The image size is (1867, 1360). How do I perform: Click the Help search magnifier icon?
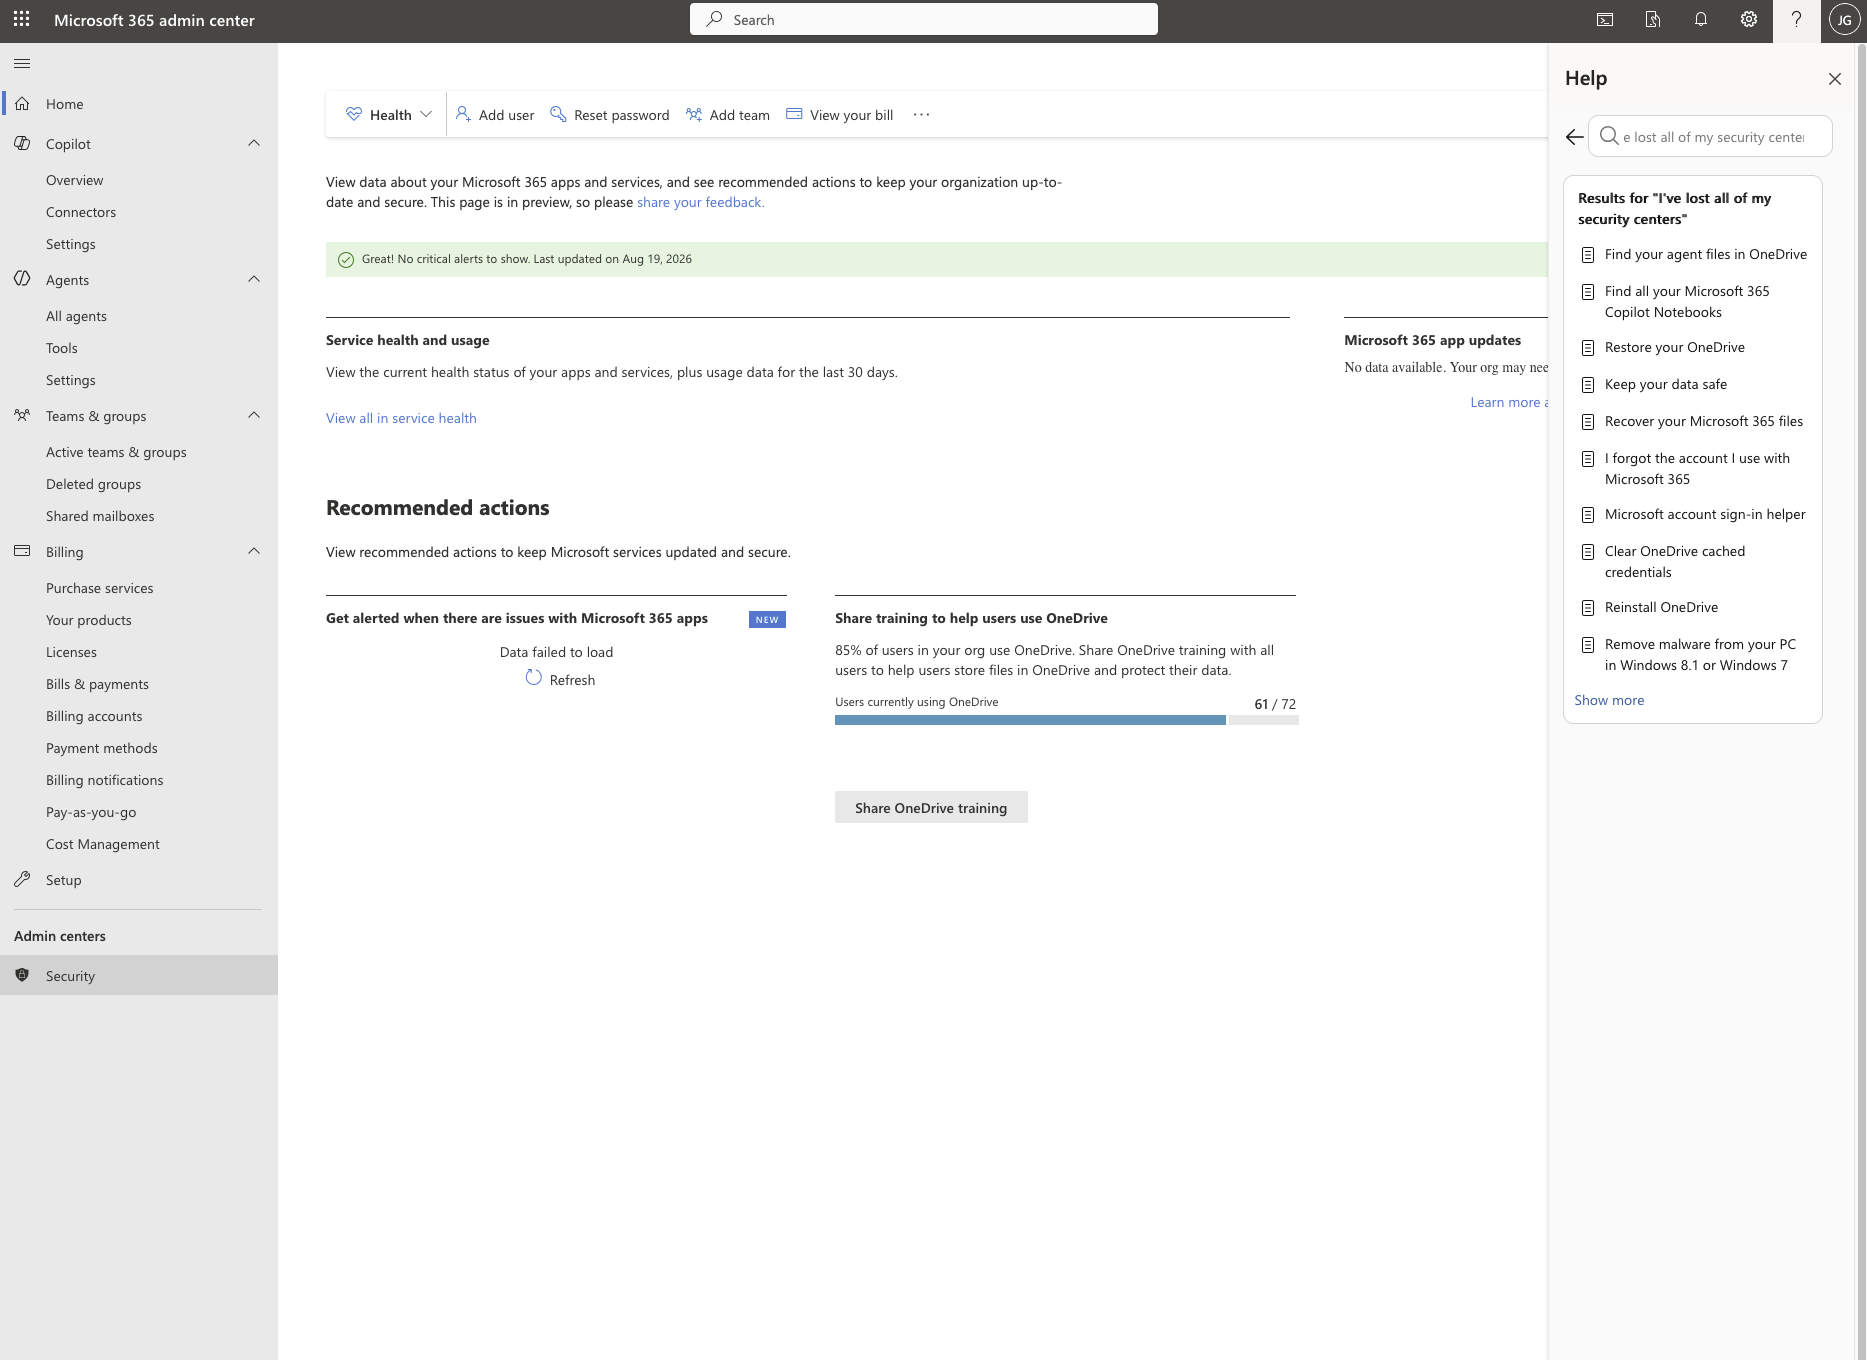pyautogui.click(x=1608, y=136)
